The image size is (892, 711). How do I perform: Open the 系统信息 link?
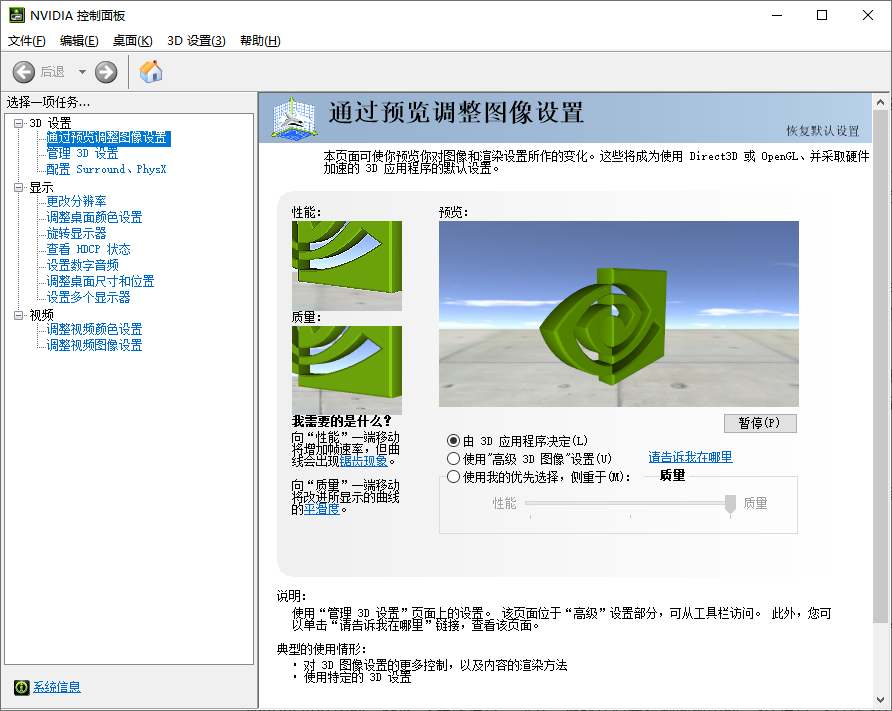point(57,687)
